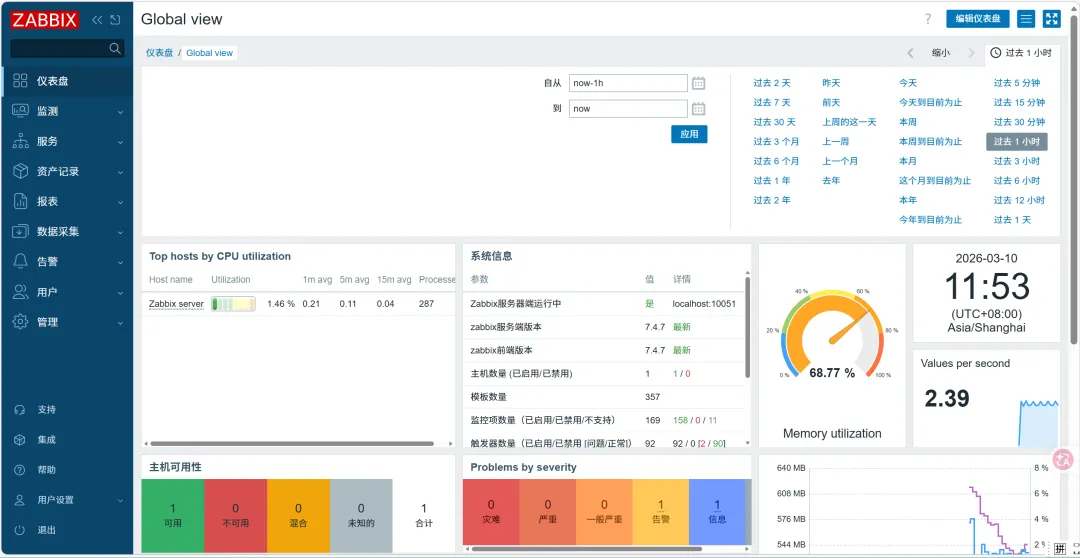Image resolution: width=1080 pixels, height=558 pixels.
Task: Click the floating translate icon at the right edge
Action: [x=1064, y=459]
